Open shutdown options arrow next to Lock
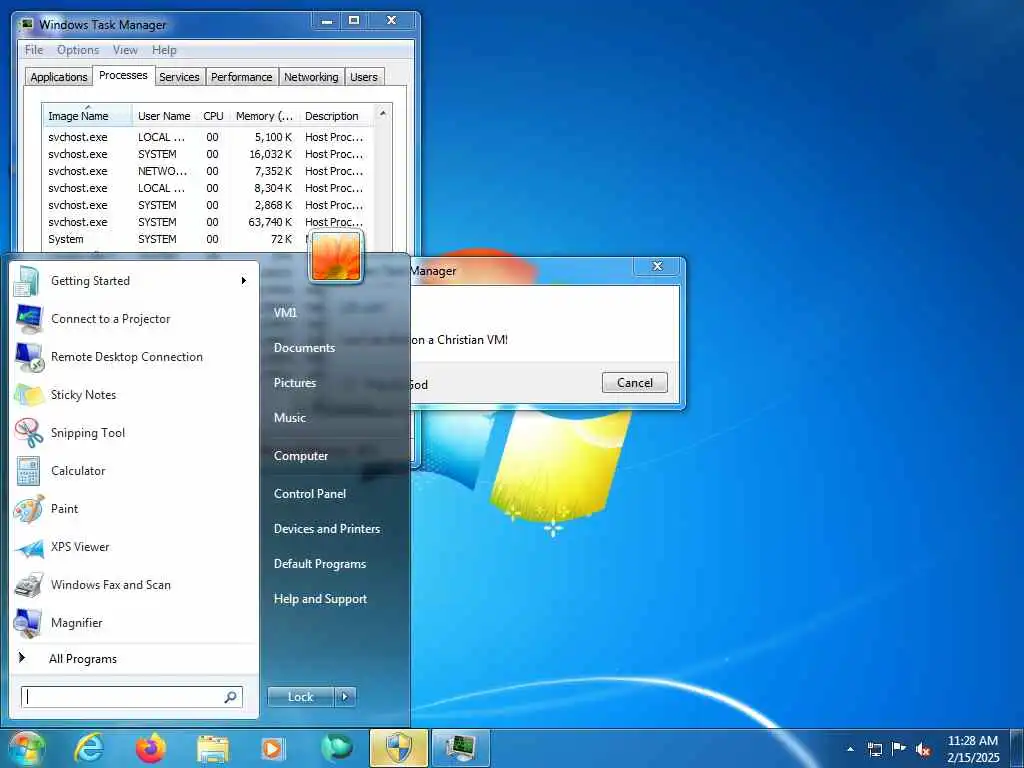The image size is (1024, 768). coord(345,697)
